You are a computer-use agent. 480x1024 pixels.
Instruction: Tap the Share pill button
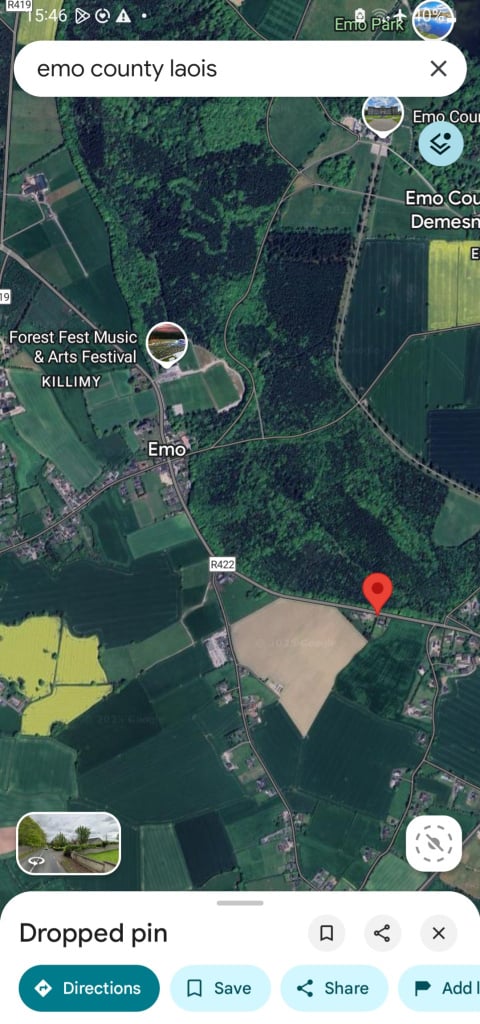coord(334,988)
